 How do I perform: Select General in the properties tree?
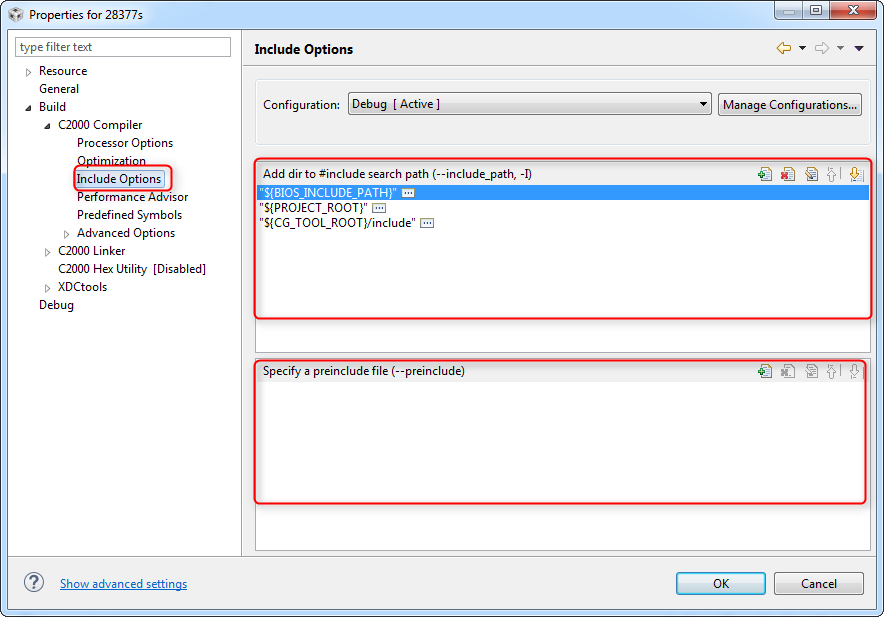[59, 89]
